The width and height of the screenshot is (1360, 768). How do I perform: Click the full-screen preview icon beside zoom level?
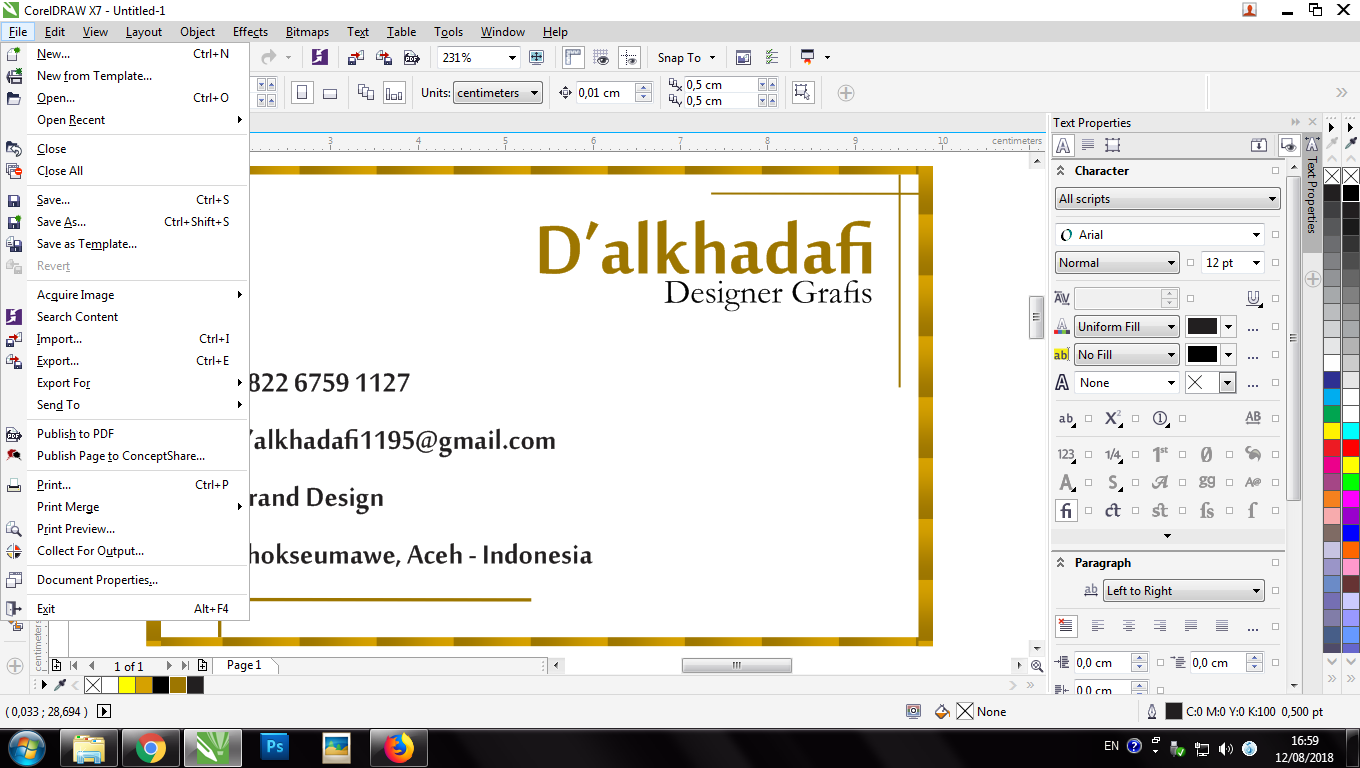[537, 58]
